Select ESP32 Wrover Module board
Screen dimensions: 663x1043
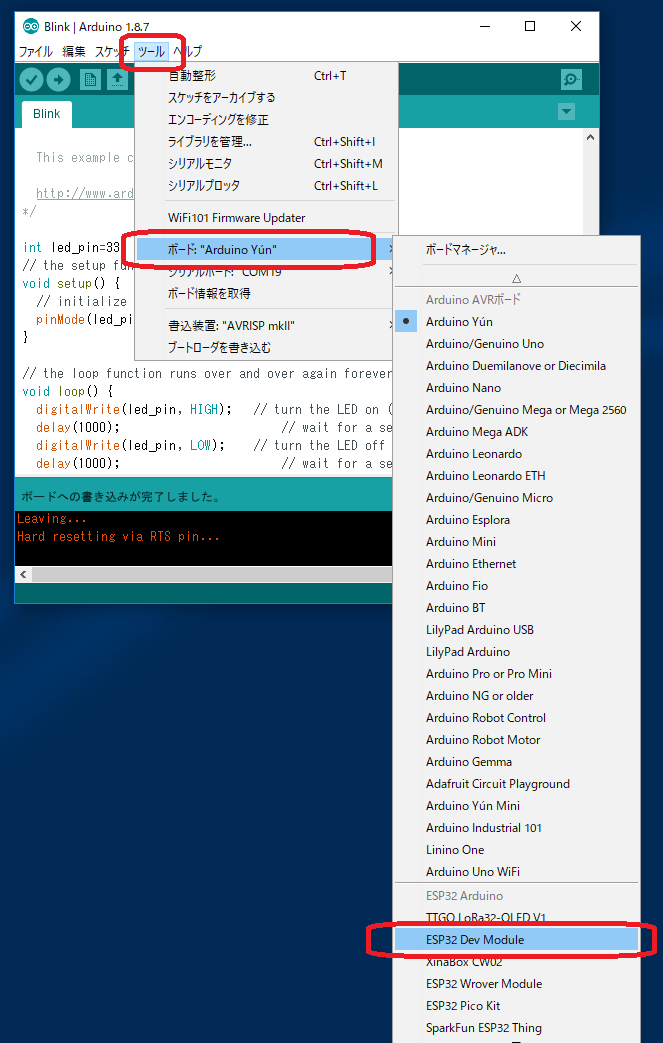517,983
